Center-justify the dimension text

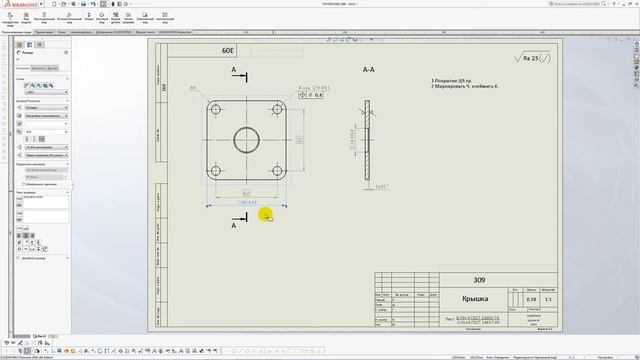pyautogui.click(x=26, y=236)
